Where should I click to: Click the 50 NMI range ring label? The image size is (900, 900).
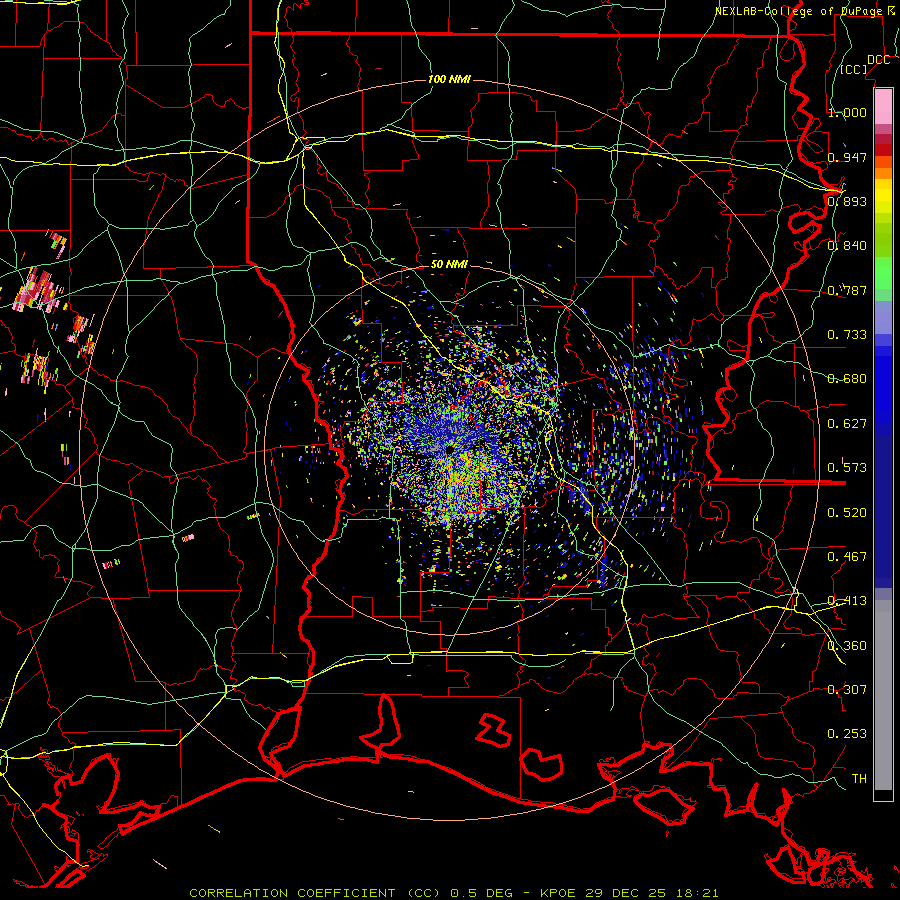(449, 264)
